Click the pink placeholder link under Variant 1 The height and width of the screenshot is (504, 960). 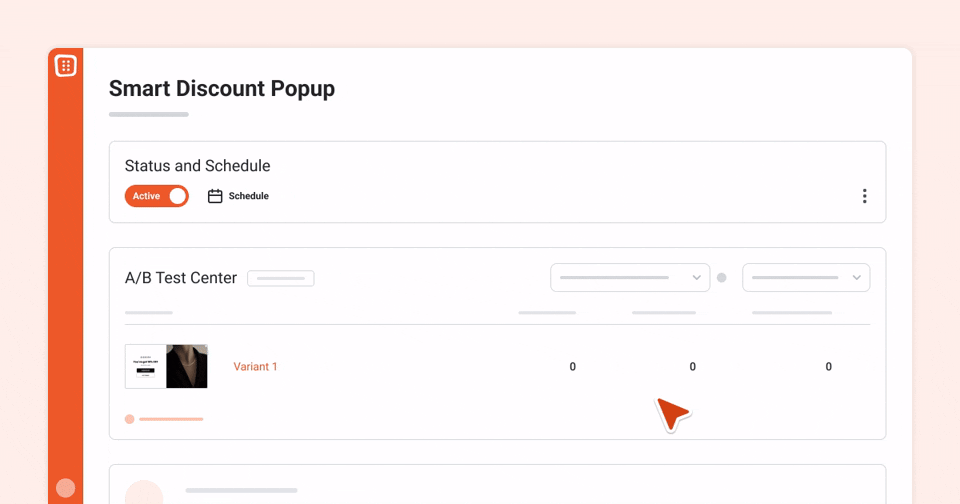(x=171, y=419)
